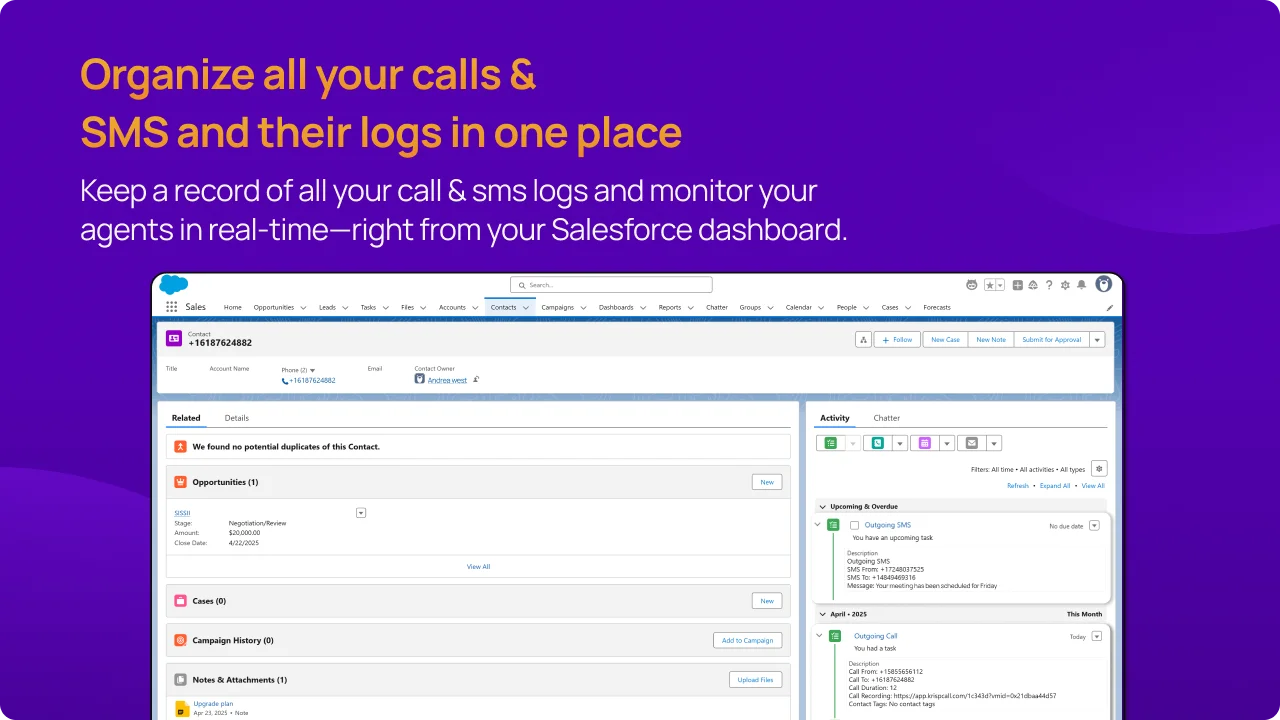Open the Trailhead guidance icon

[x=1033, y=285]
